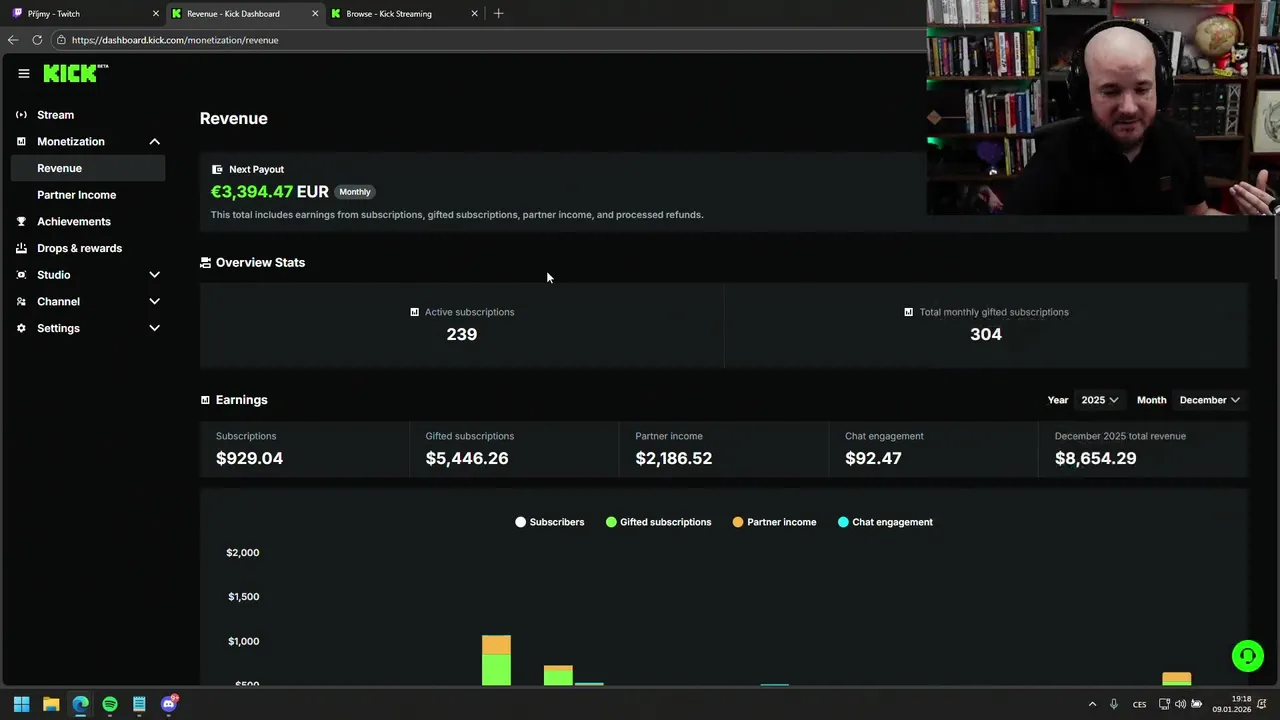Open File Explorer from taskbar
The height and width of the screenshot is (720, 1280).
pyautogui.click(x=51, y=704)
